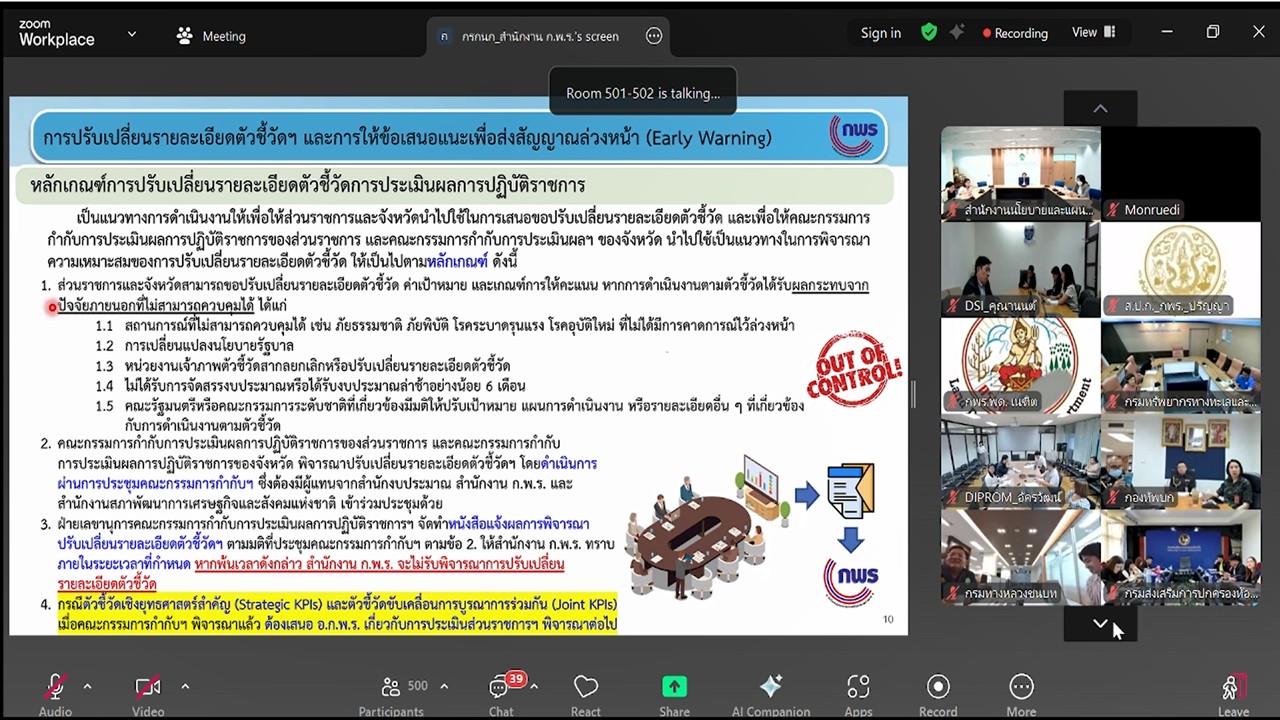Start sharing with green Share button
This screenshot has height=720, width=1280.
(674, 688)
